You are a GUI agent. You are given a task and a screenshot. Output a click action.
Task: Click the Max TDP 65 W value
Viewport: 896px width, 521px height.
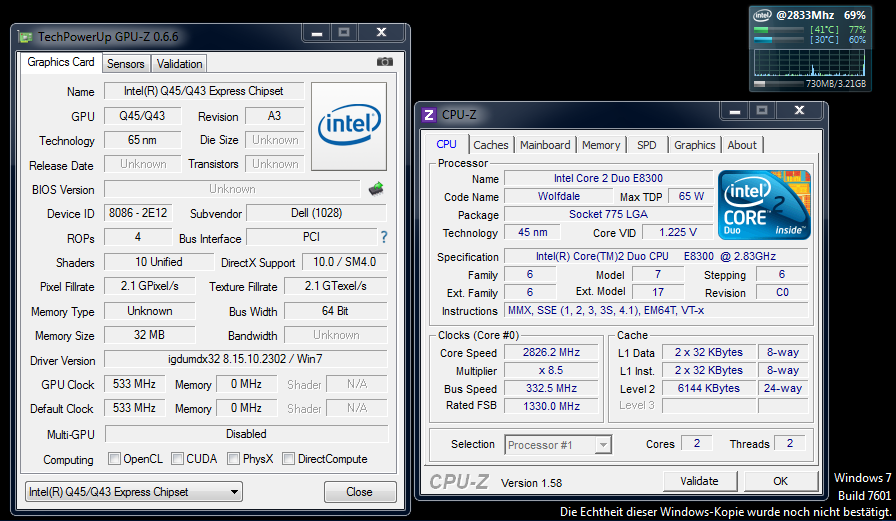point(691,196)
